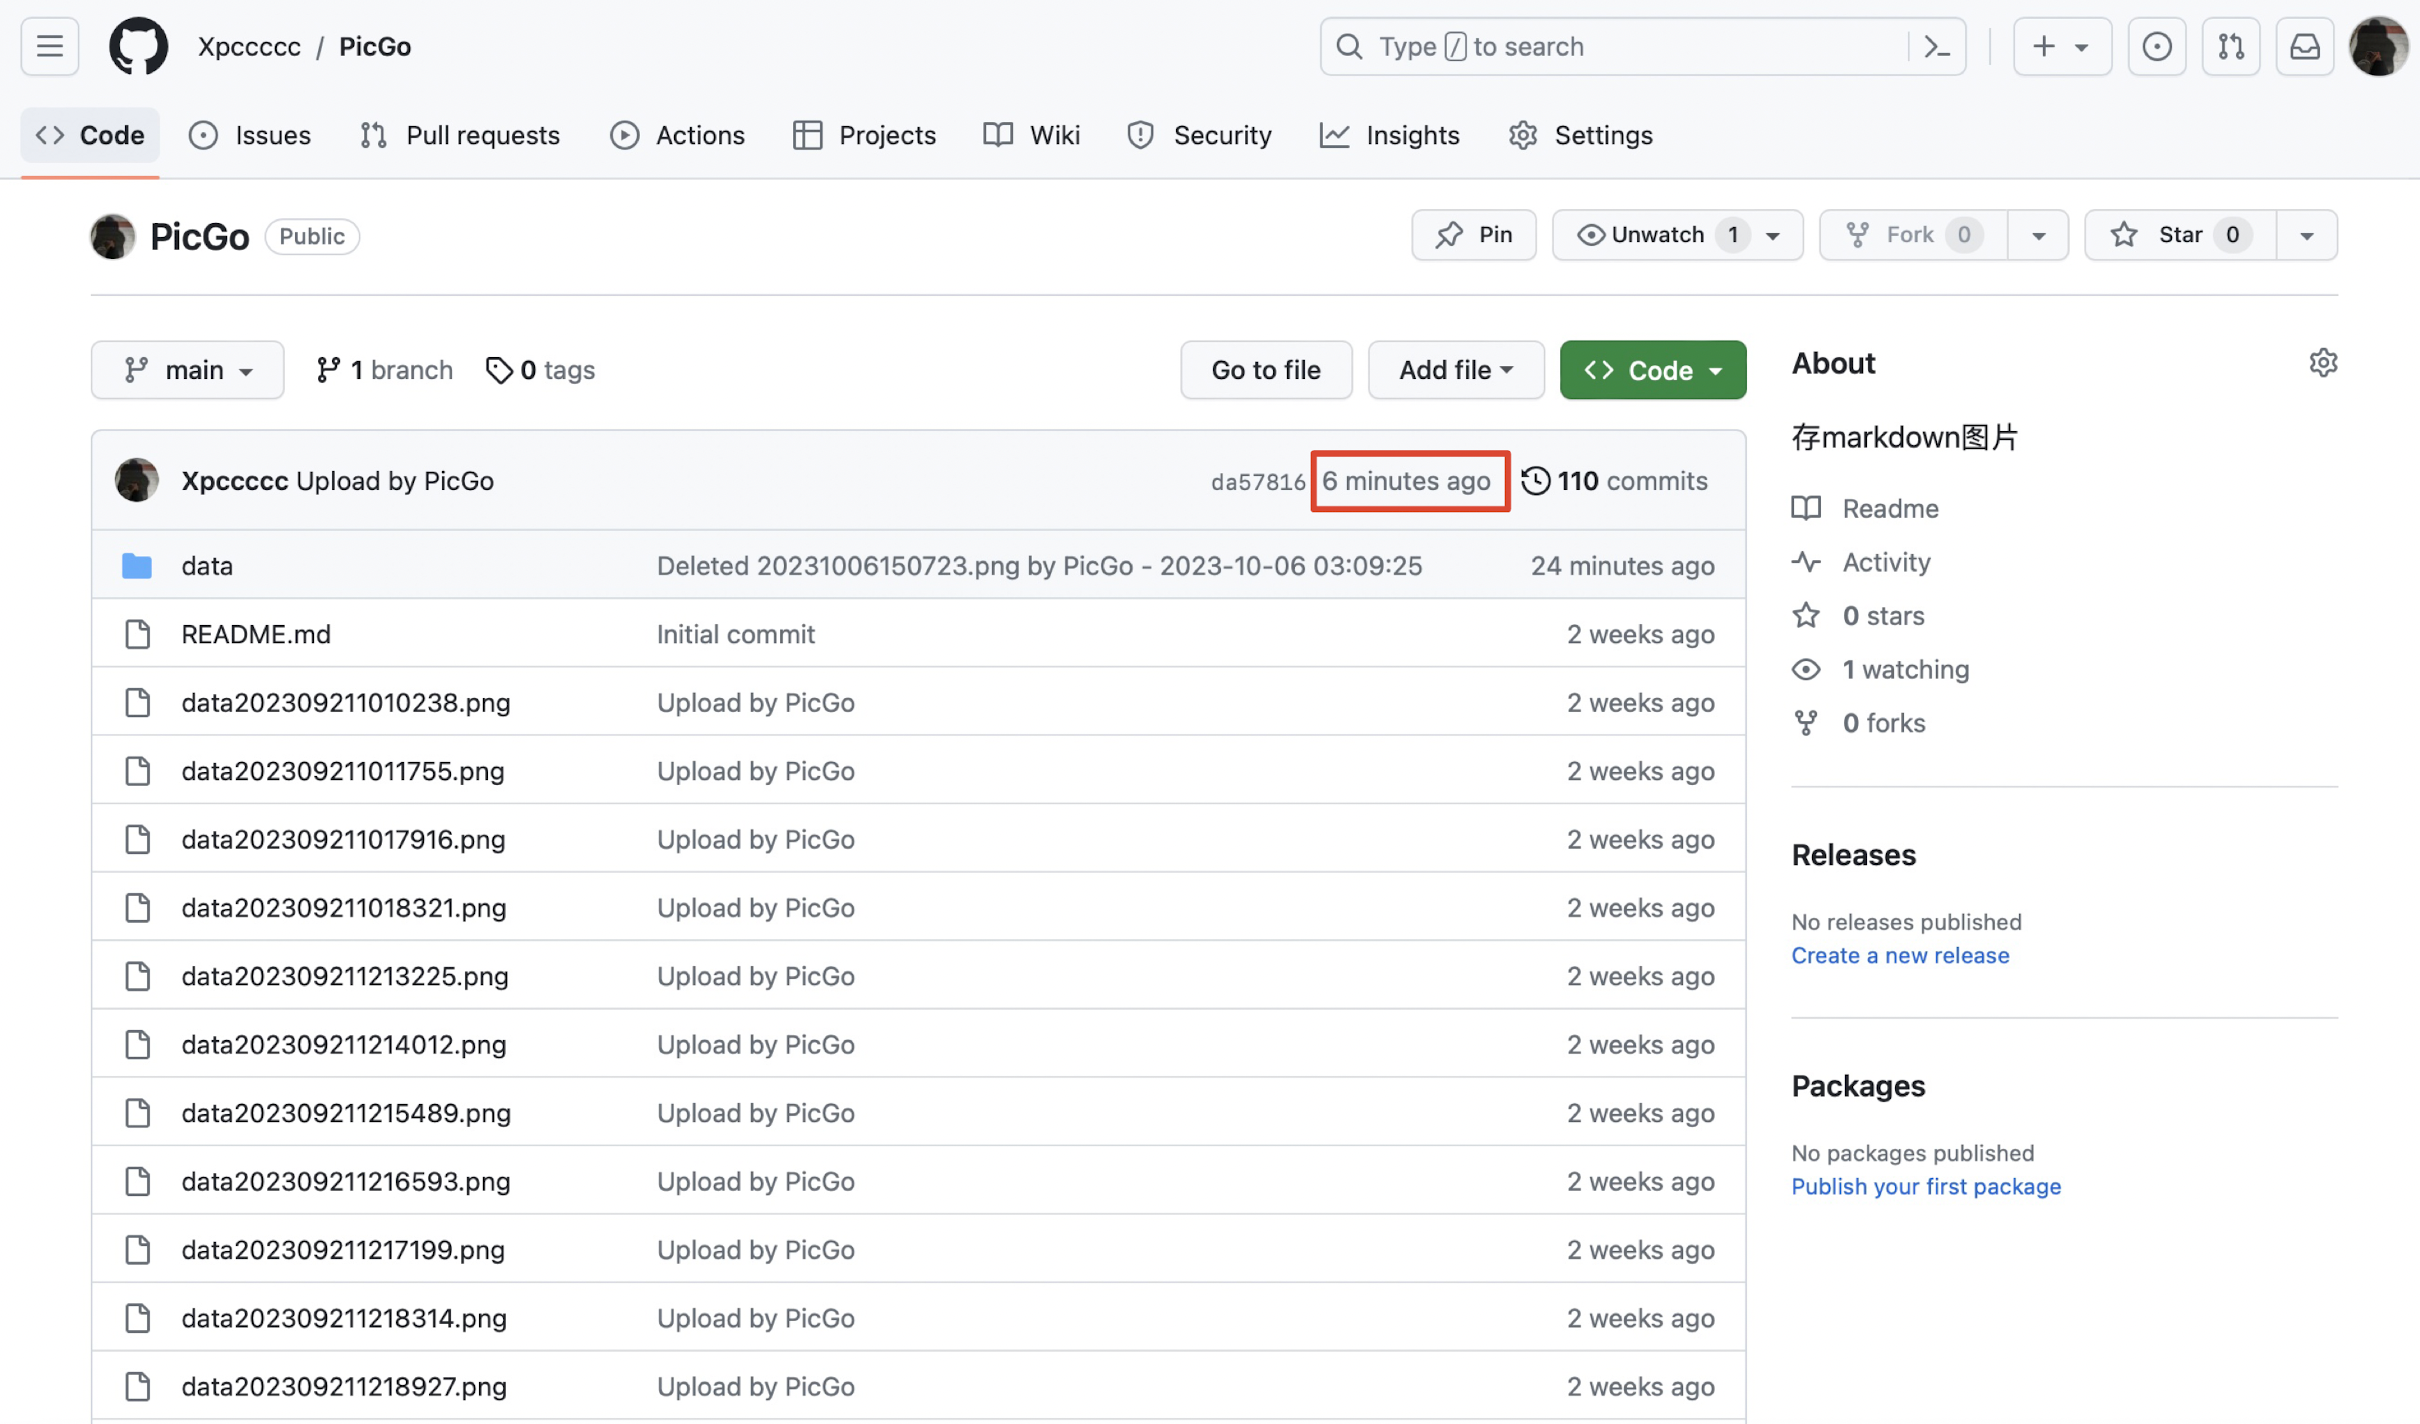Open the GitHub homepage logo

point(138,46)
